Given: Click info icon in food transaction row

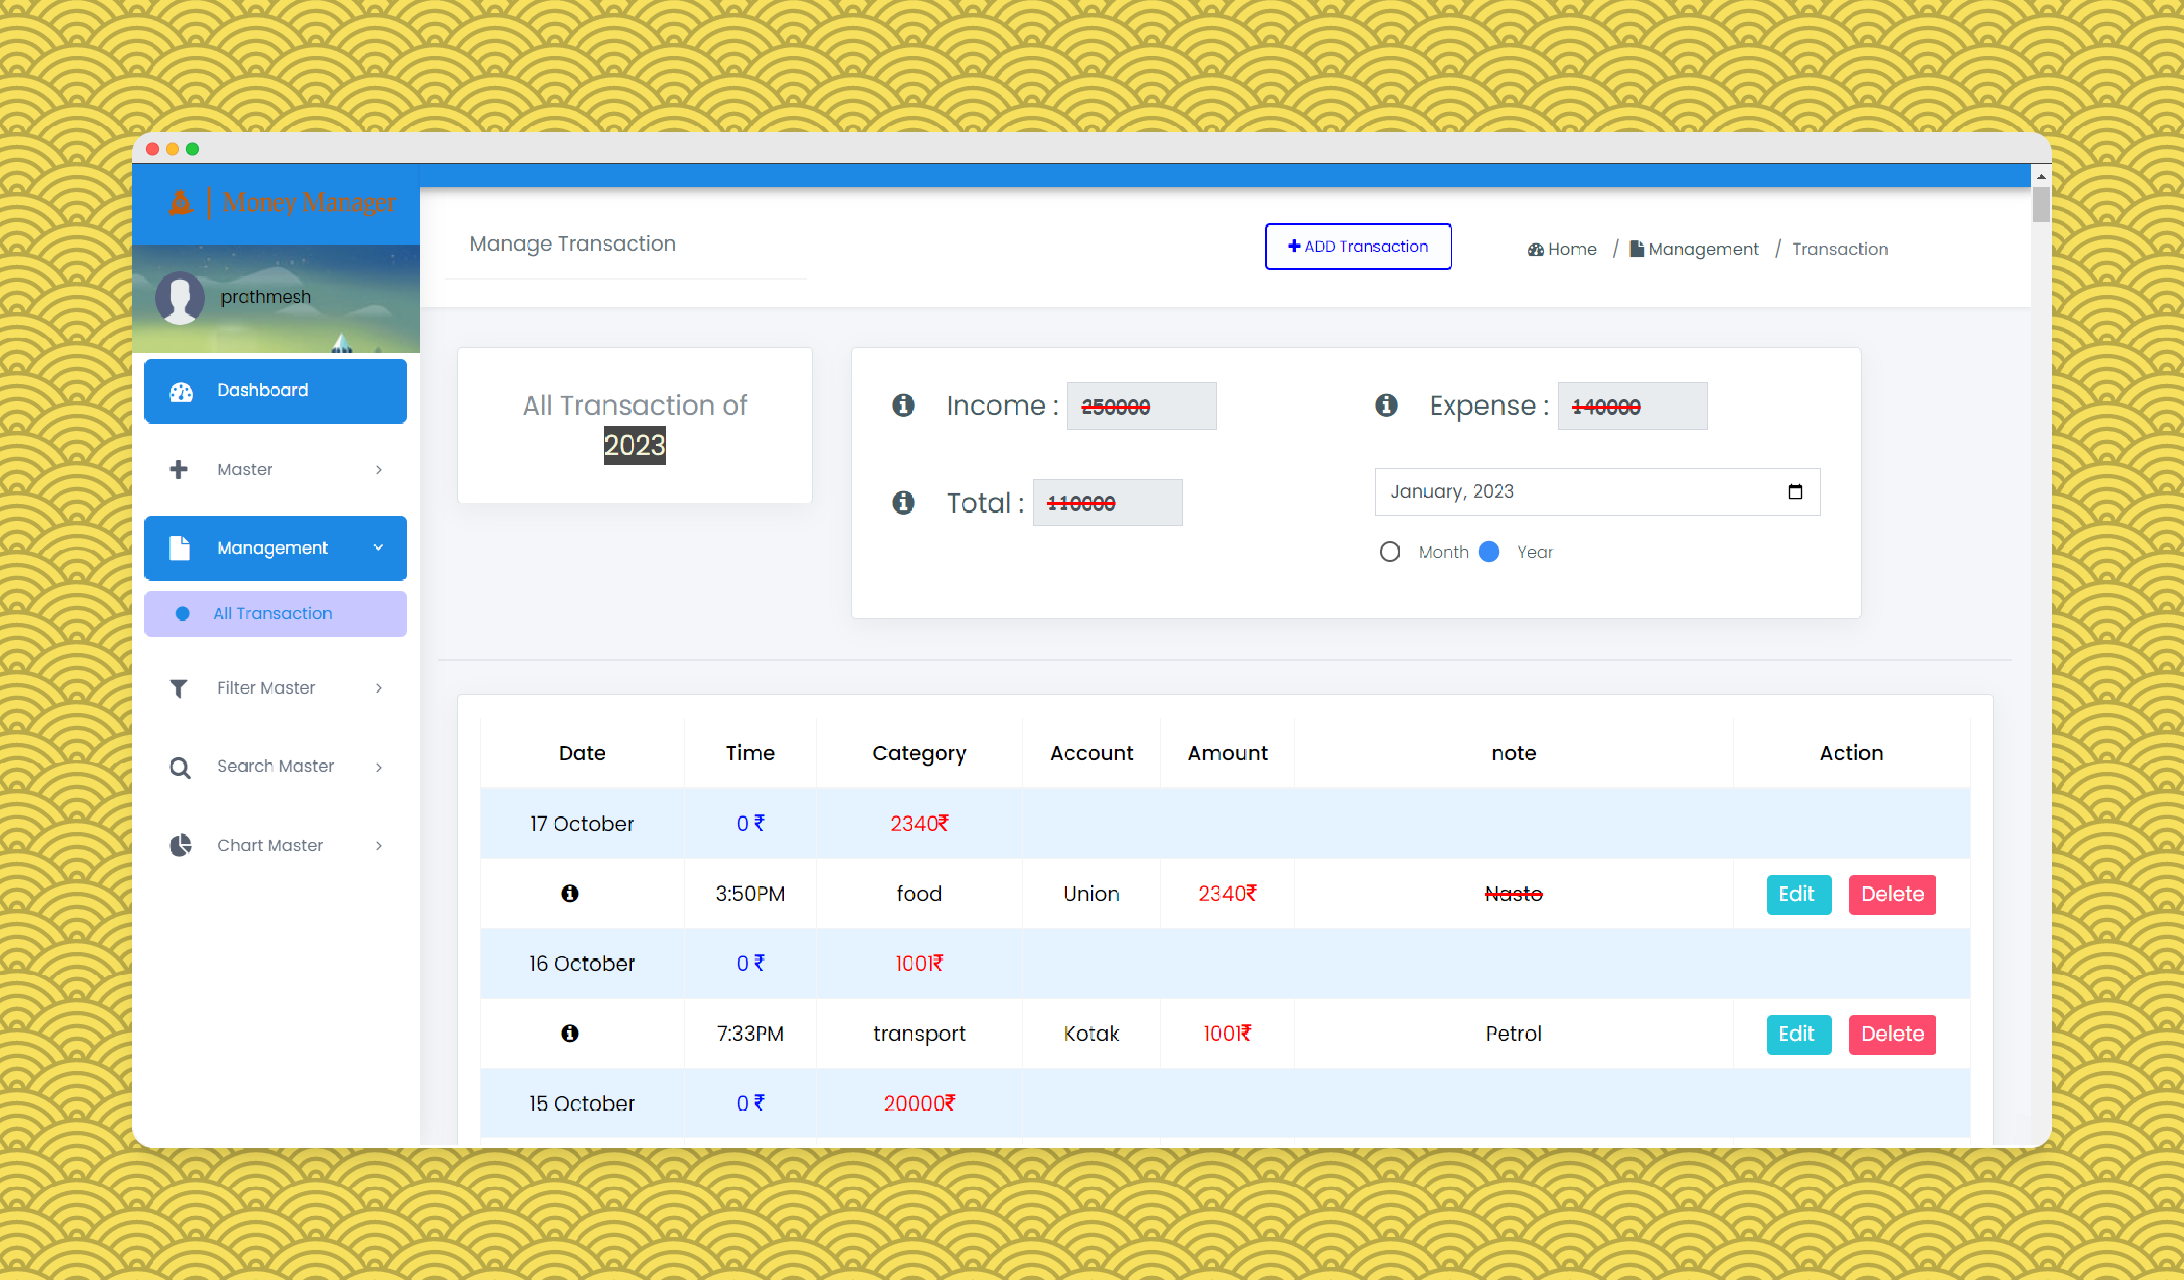Looking at the screenshot, I should 570,893.
